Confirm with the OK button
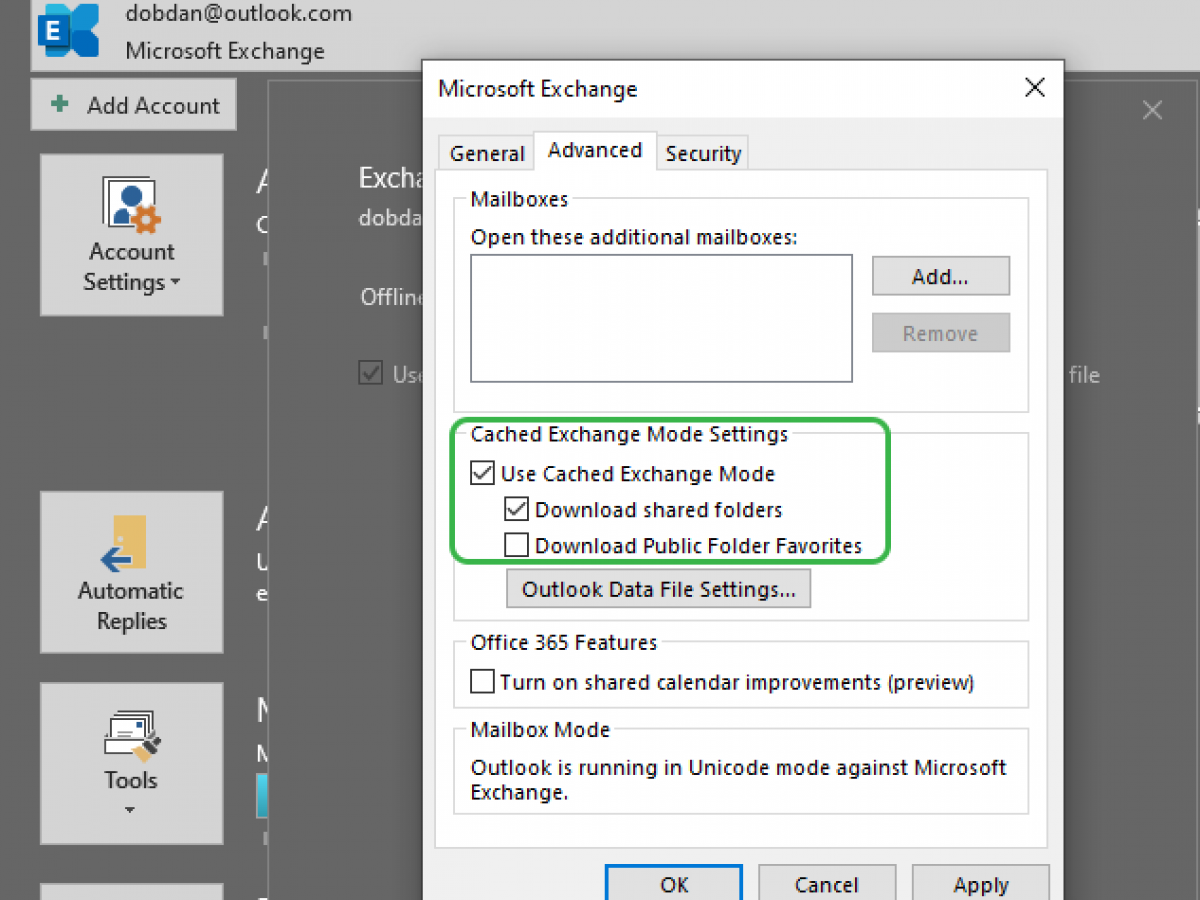Image resolution: width=1200 pixels, height=900 pixels. pos(674,883)
